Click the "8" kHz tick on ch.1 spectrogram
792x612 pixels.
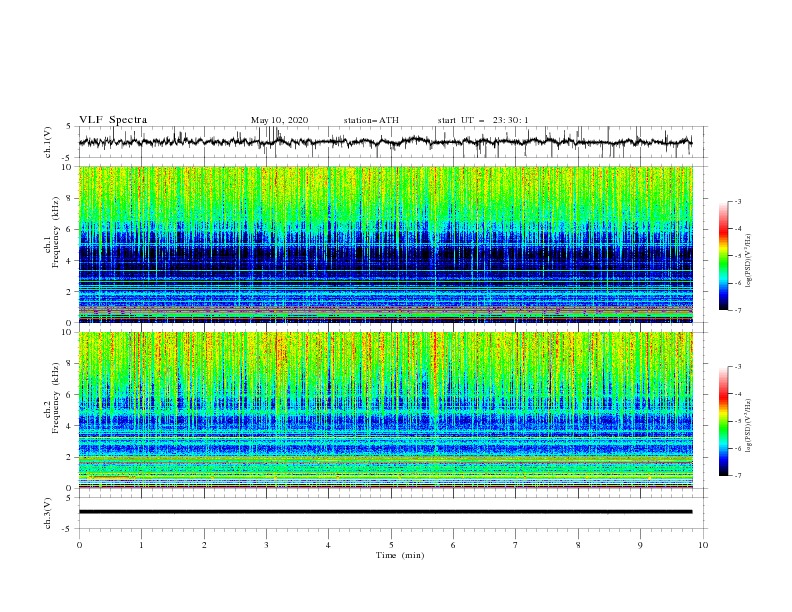[69, 198]
